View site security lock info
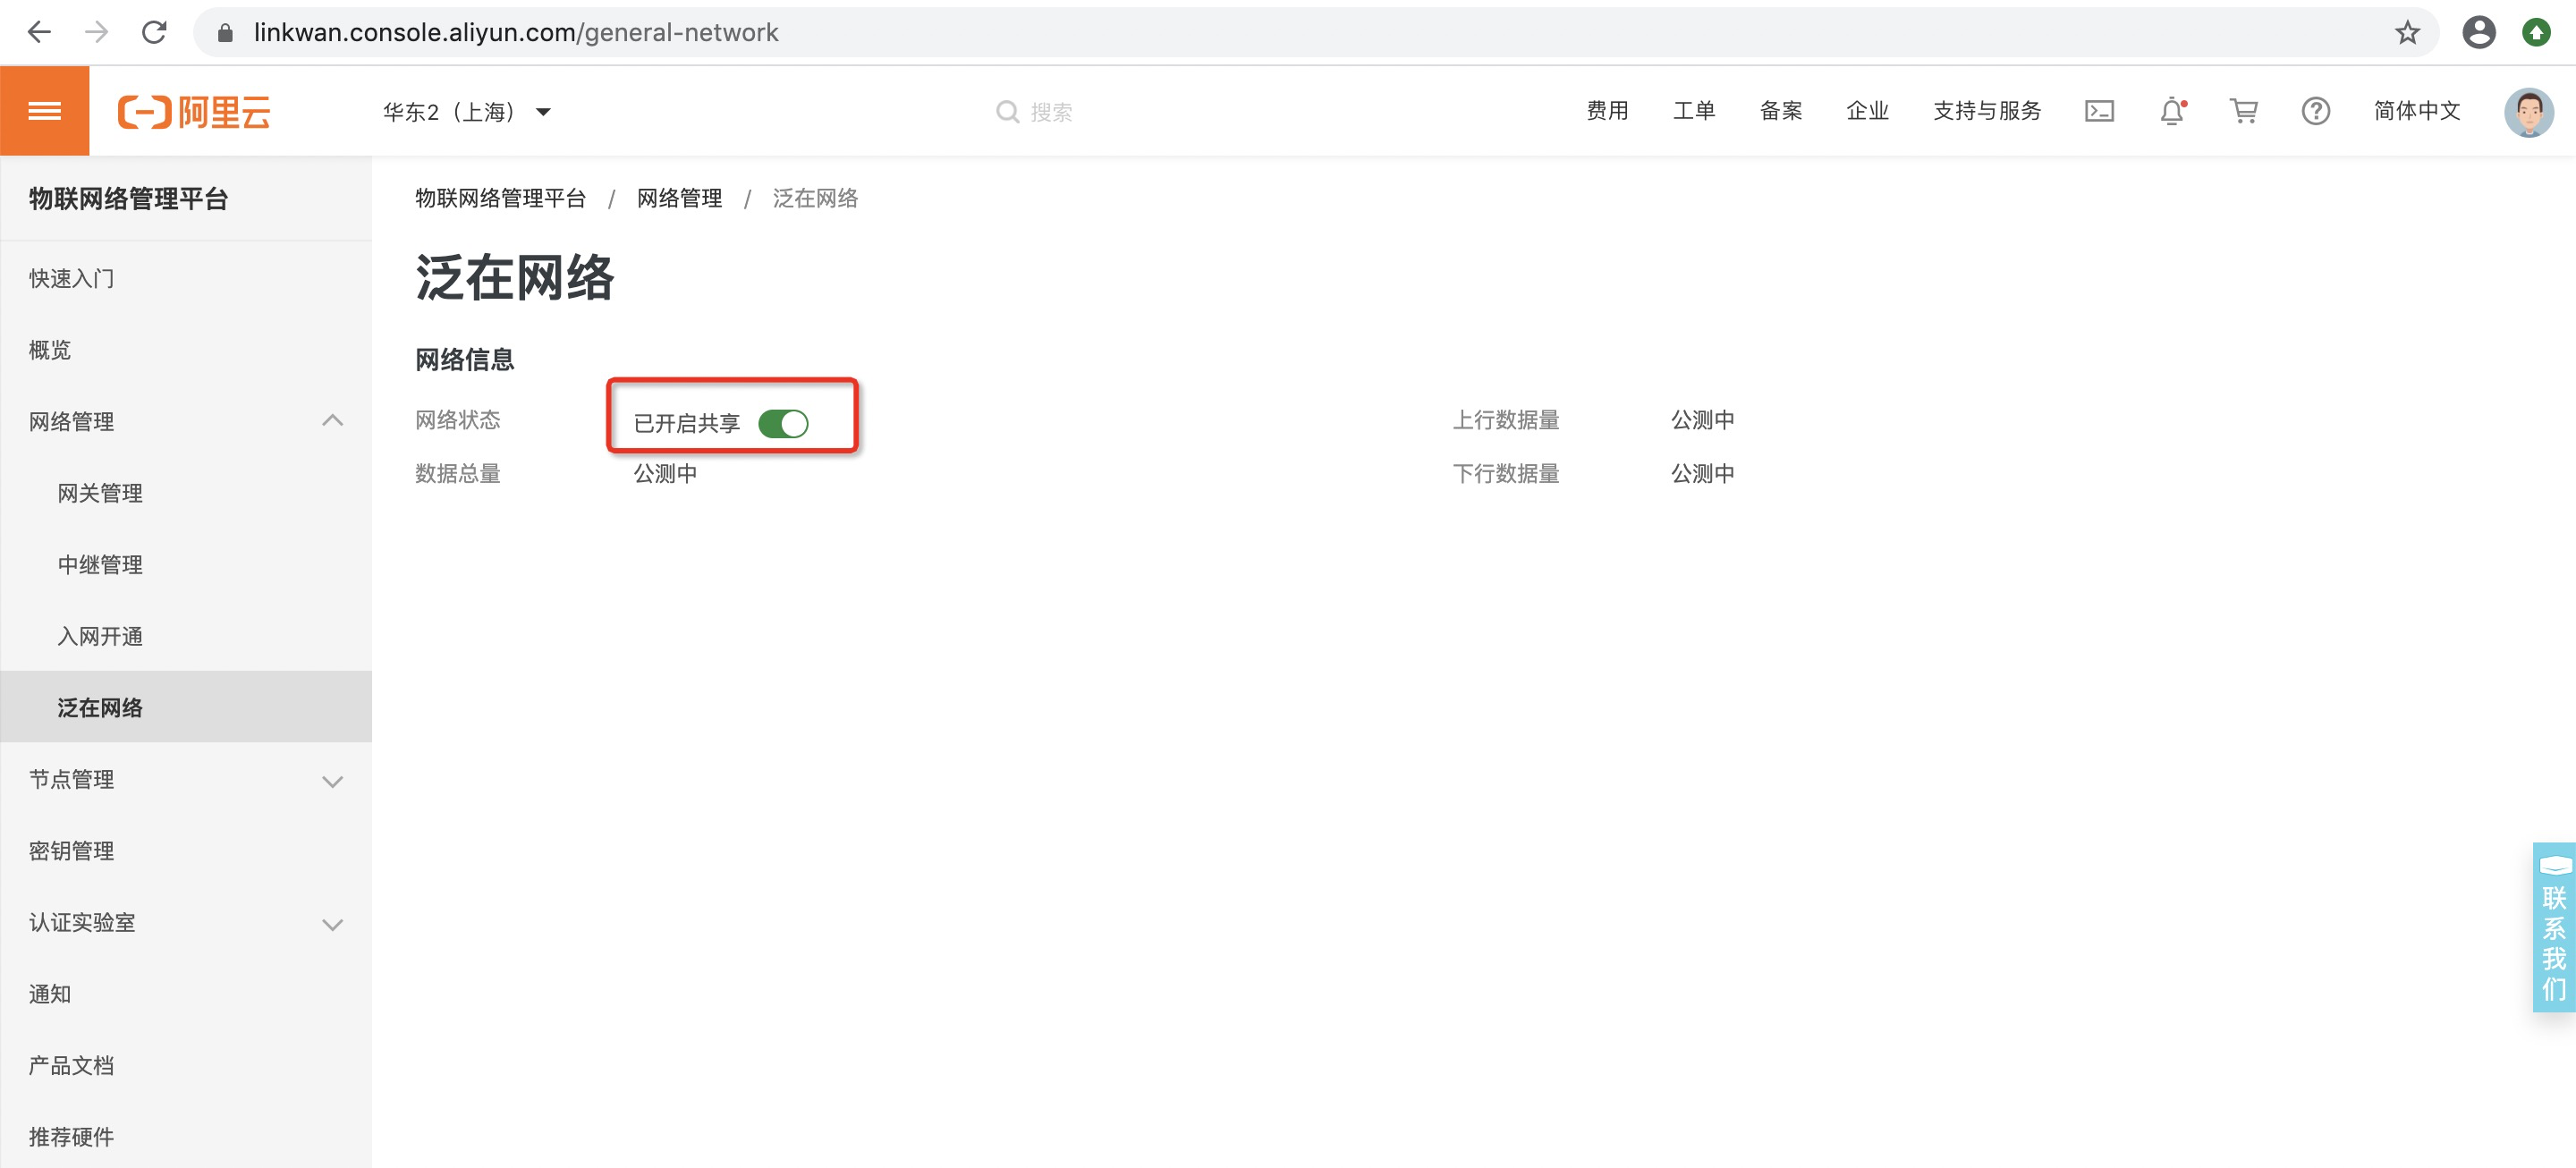This screenshot has height=1168, width=2576. coord(225,33)
